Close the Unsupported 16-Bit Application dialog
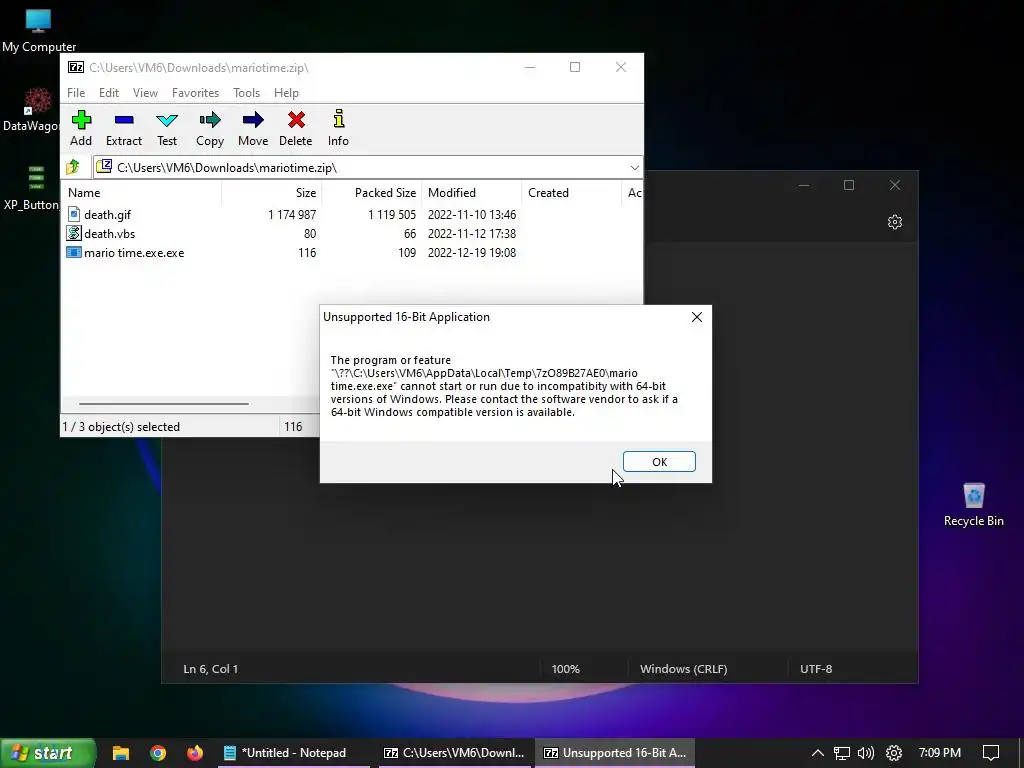Screen dimensions: 1024x768 pos(697,317)
